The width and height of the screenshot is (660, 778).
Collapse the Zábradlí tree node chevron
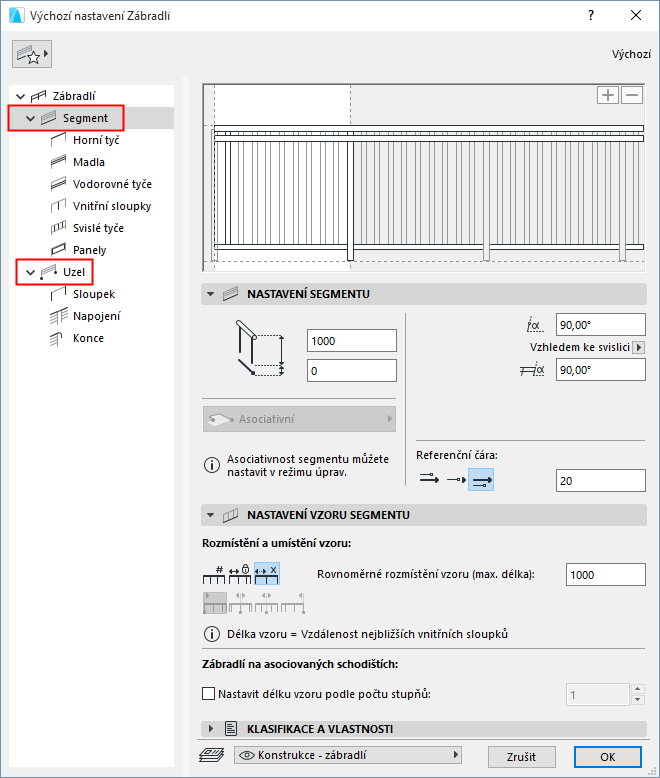[20, 96]
